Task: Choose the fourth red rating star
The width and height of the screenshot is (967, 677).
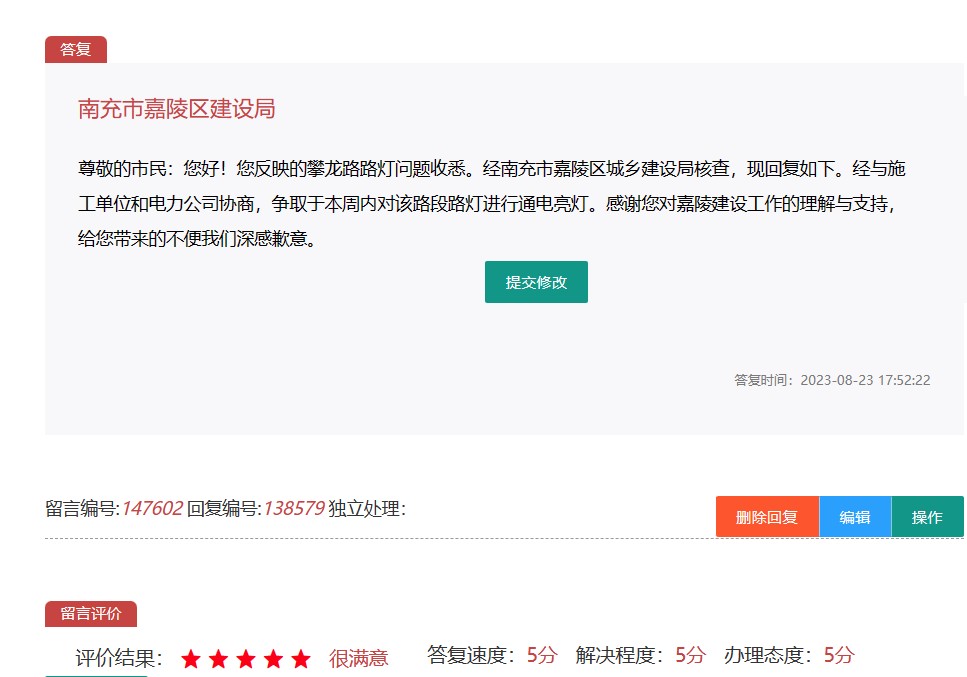Action: (273, 659)
